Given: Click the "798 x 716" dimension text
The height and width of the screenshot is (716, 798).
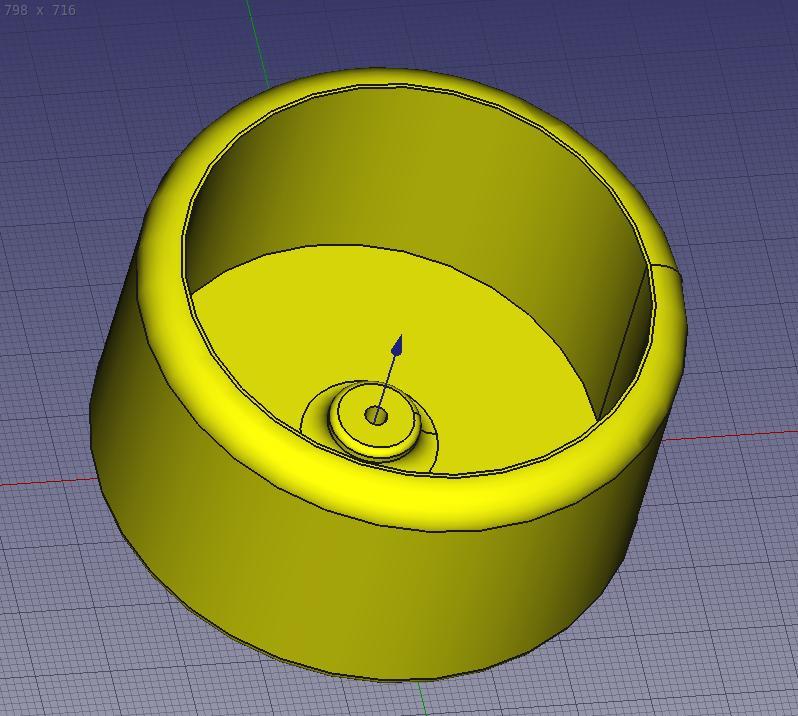Looking at the screenshot, I should click(x=40, y=10).
